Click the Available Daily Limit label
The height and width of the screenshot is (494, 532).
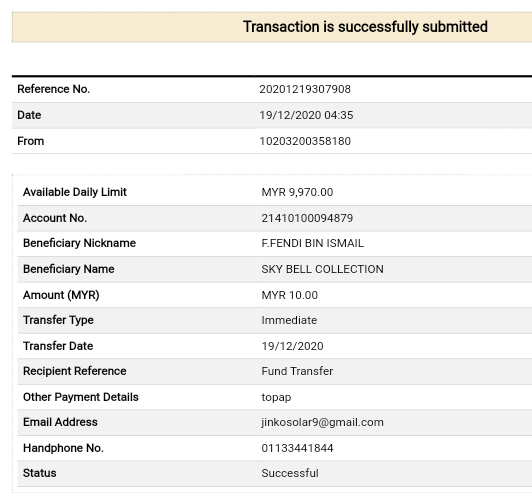[x=75, y=192]
